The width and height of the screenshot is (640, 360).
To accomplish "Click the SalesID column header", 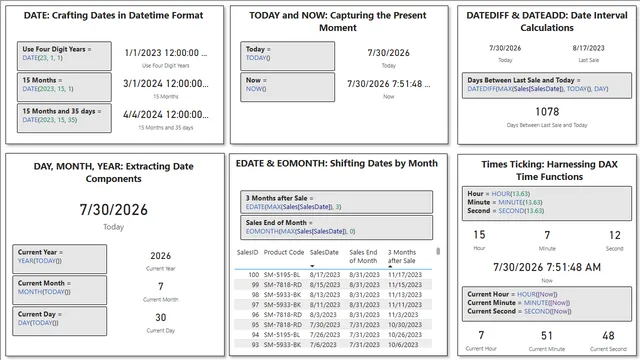I will click(x=247, y=252).
